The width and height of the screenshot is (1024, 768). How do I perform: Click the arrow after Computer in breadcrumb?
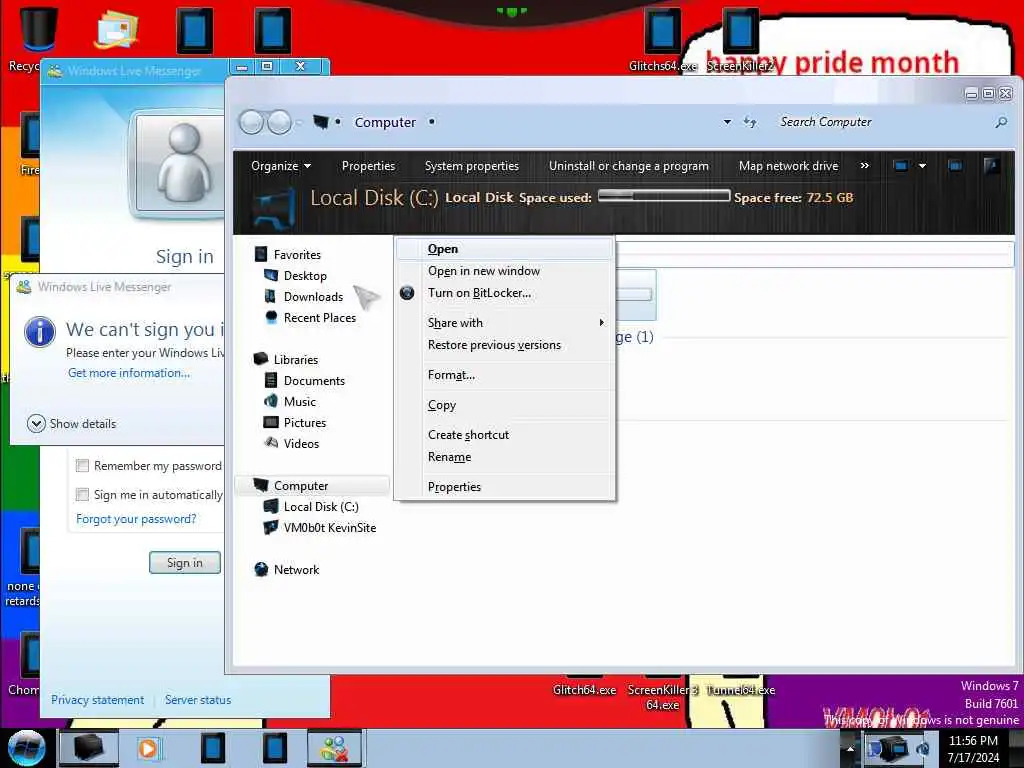tap(432, 122)
